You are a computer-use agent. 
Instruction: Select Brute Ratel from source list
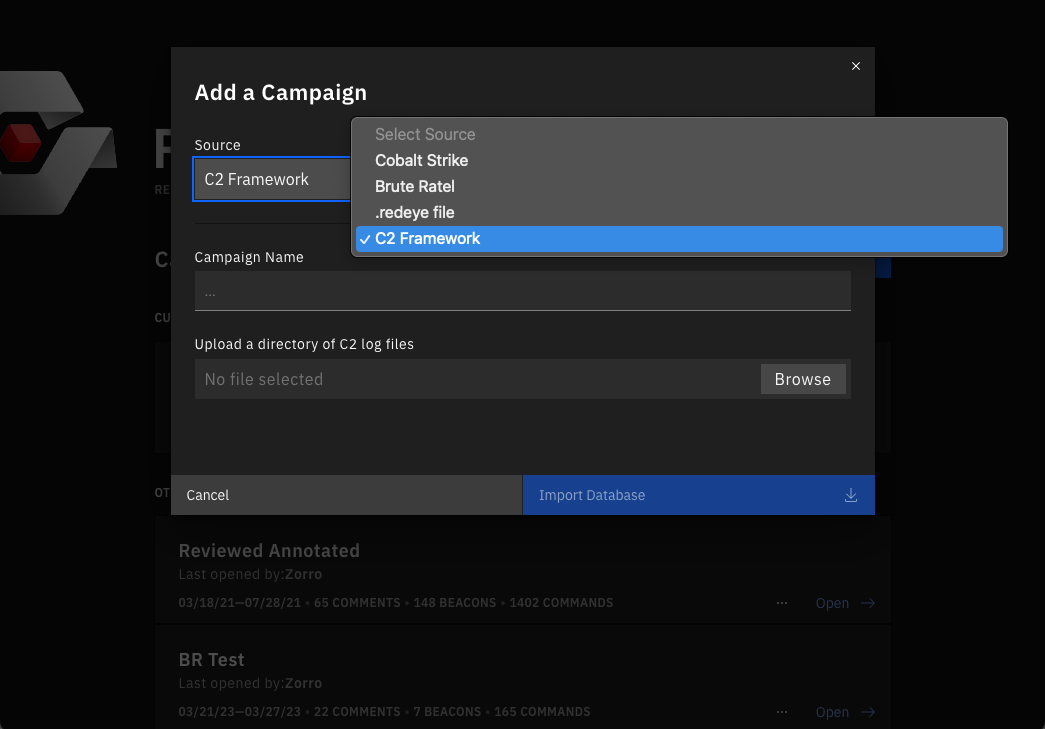click(679, 187)
